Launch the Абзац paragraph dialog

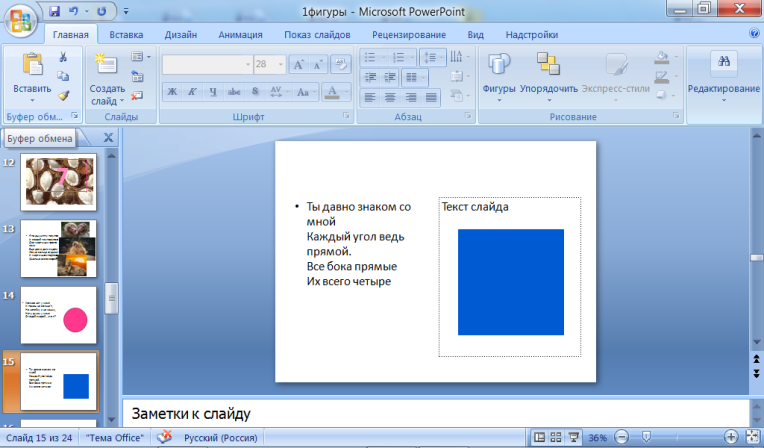click(x=468, y=116)
